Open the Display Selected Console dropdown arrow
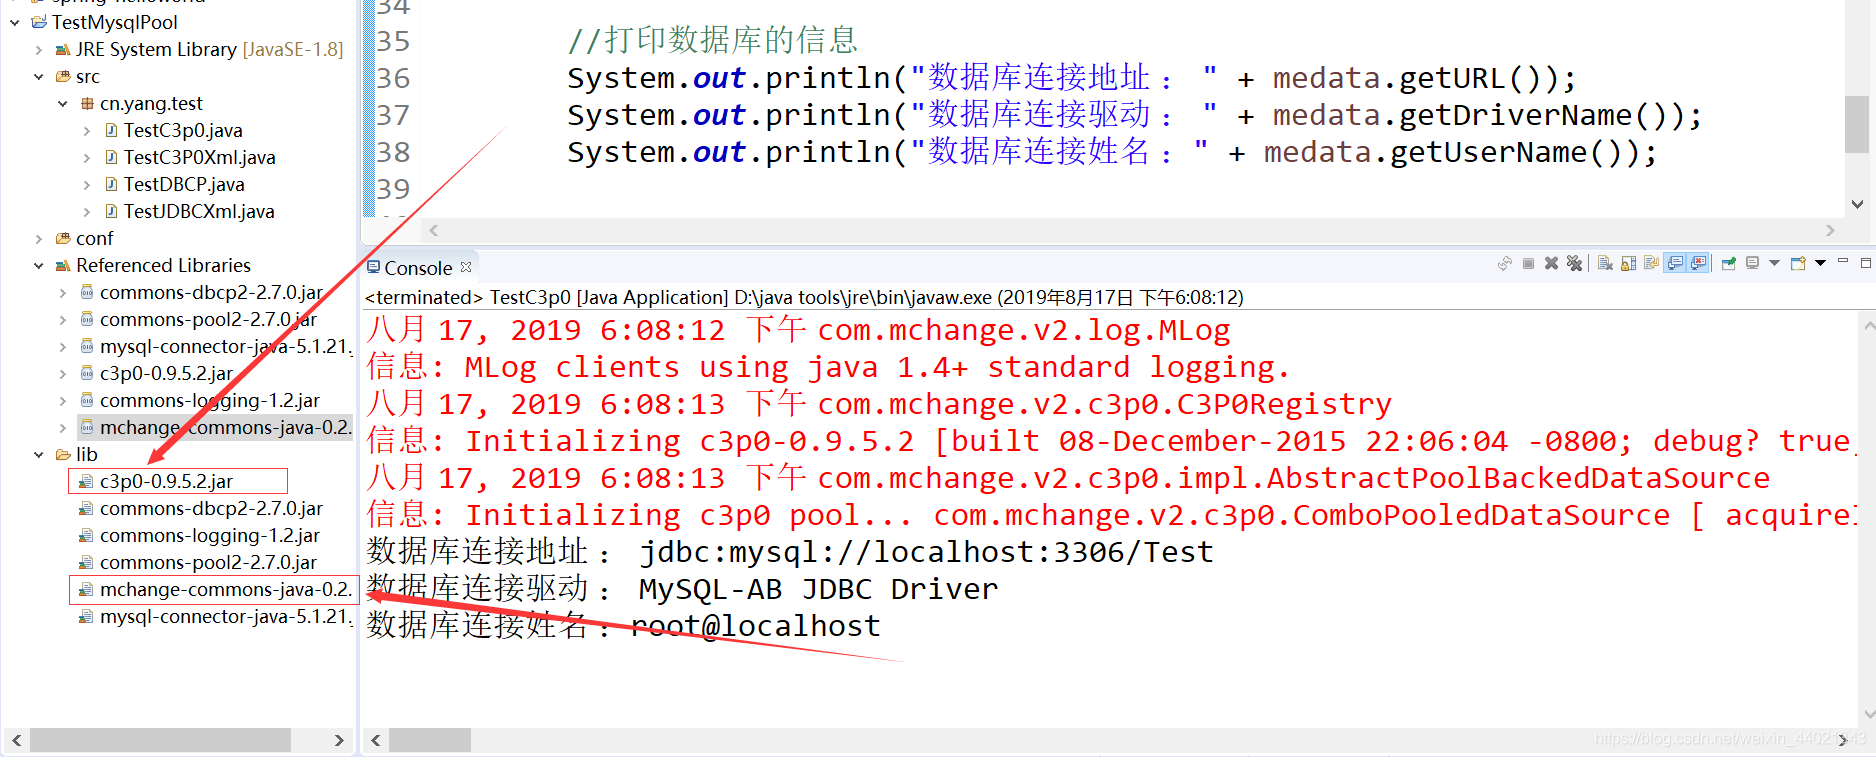This screenshot has width=1876, height=757. [x=1774, y=263]
